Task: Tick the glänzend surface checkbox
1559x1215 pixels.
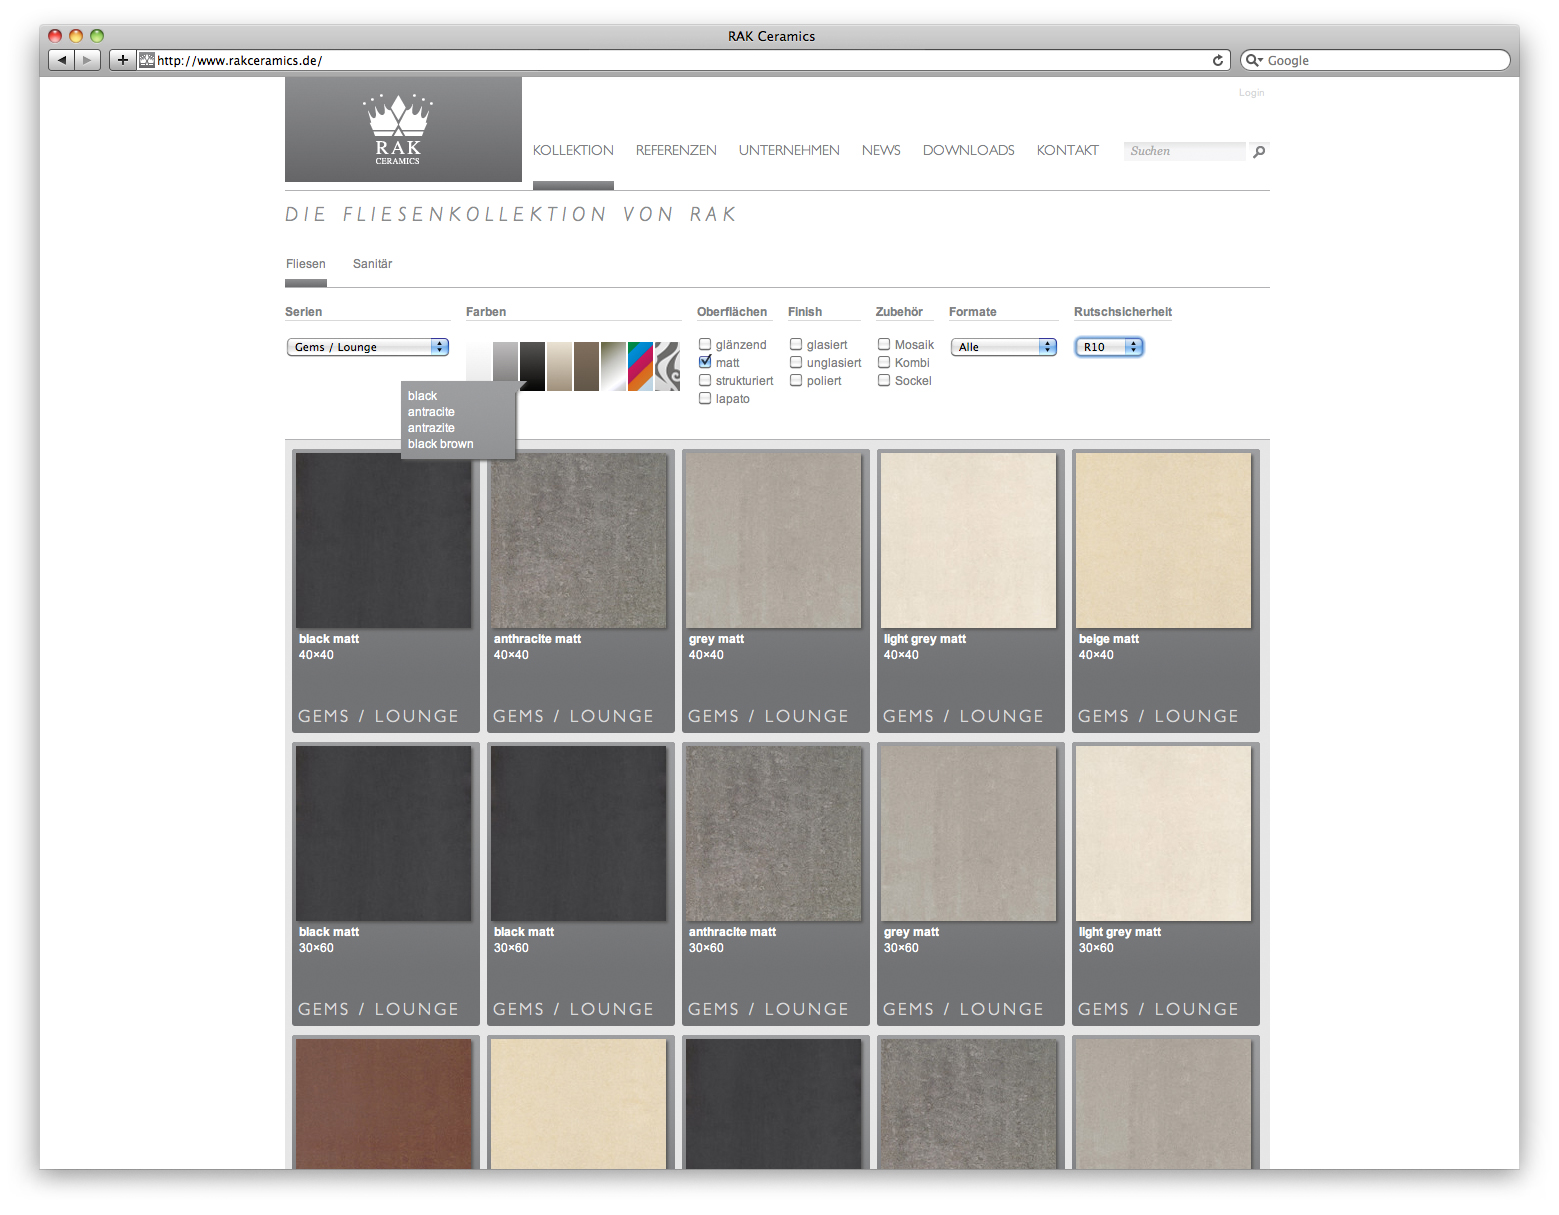Action: [705, 344]
